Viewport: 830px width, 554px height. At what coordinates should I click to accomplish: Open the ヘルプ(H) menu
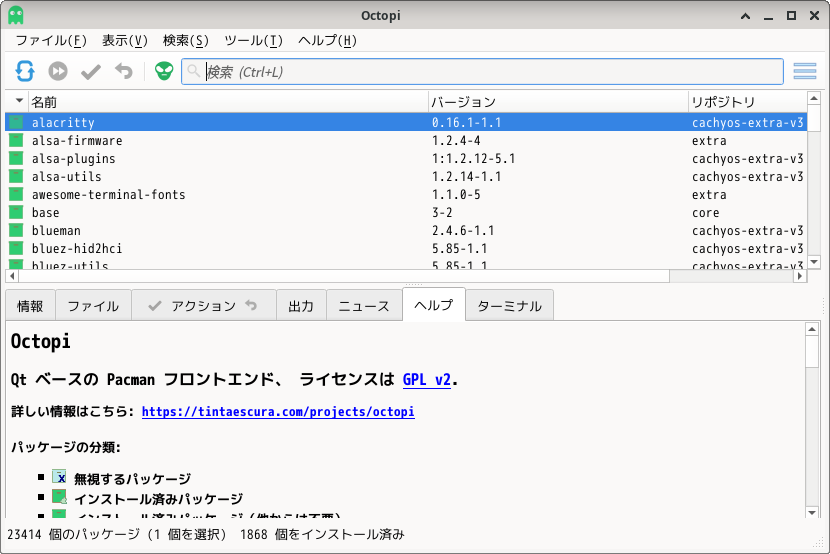(327, 40)
